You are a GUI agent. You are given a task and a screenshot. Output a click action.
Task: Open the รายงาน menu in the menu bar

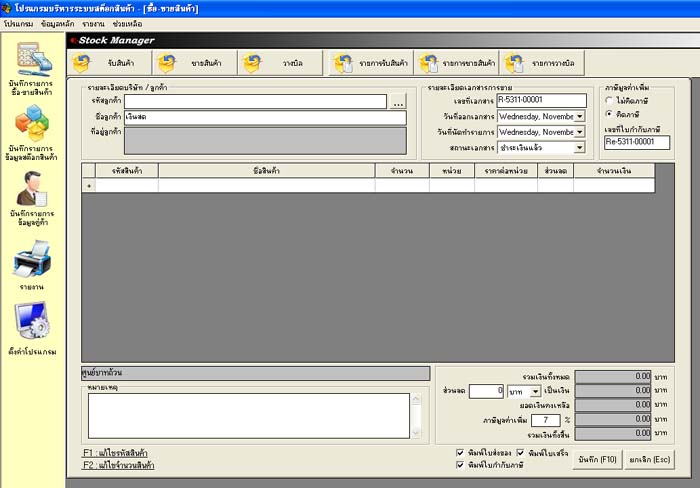click(x=95, y=21)
